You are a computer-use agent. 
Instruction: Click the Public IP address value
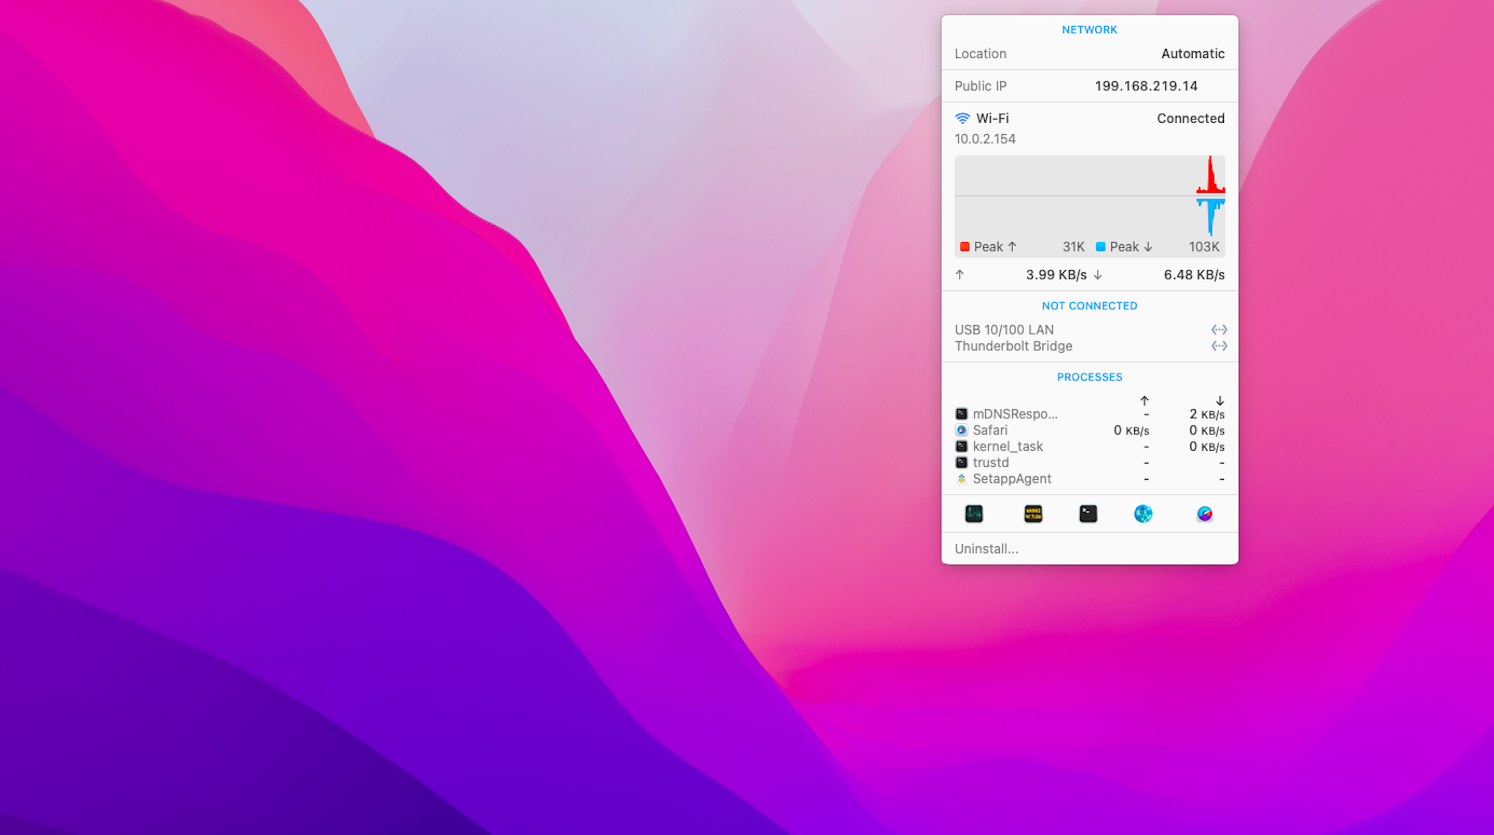pos(1145,86)
